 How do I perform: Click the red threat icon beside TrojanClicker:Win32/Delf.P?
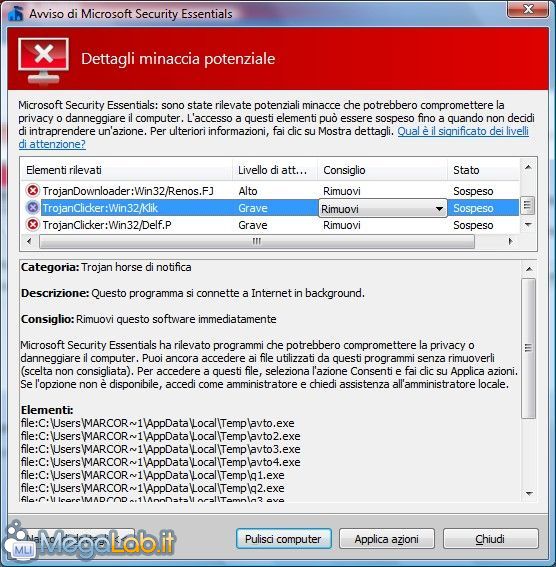click(33, 225)
